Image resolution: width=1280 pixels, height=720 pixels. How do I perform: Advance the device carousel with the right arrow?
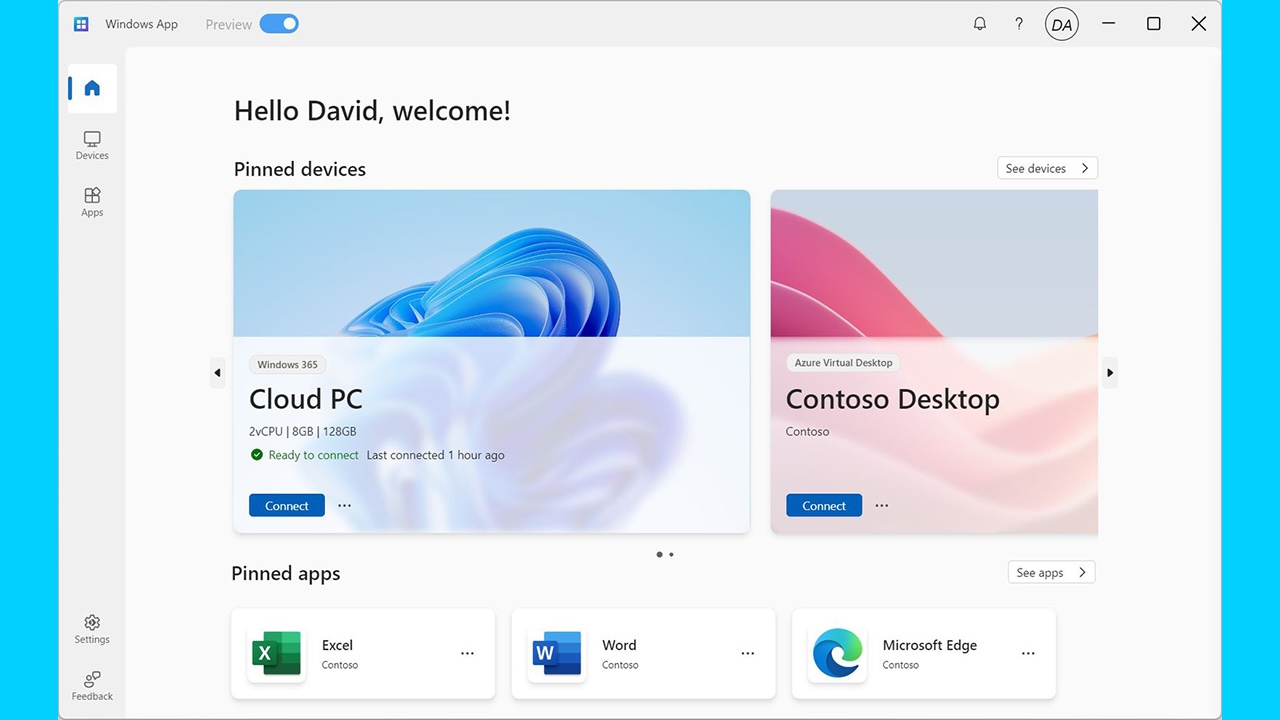(x=1110, y=372)
